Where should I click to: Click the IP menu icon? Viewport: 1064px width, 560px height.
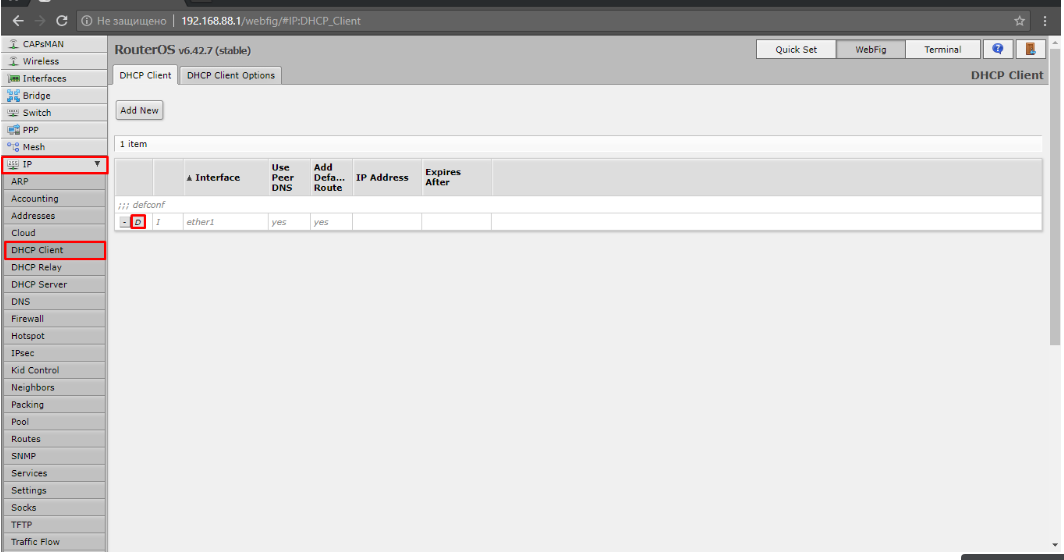click(13, 164)
